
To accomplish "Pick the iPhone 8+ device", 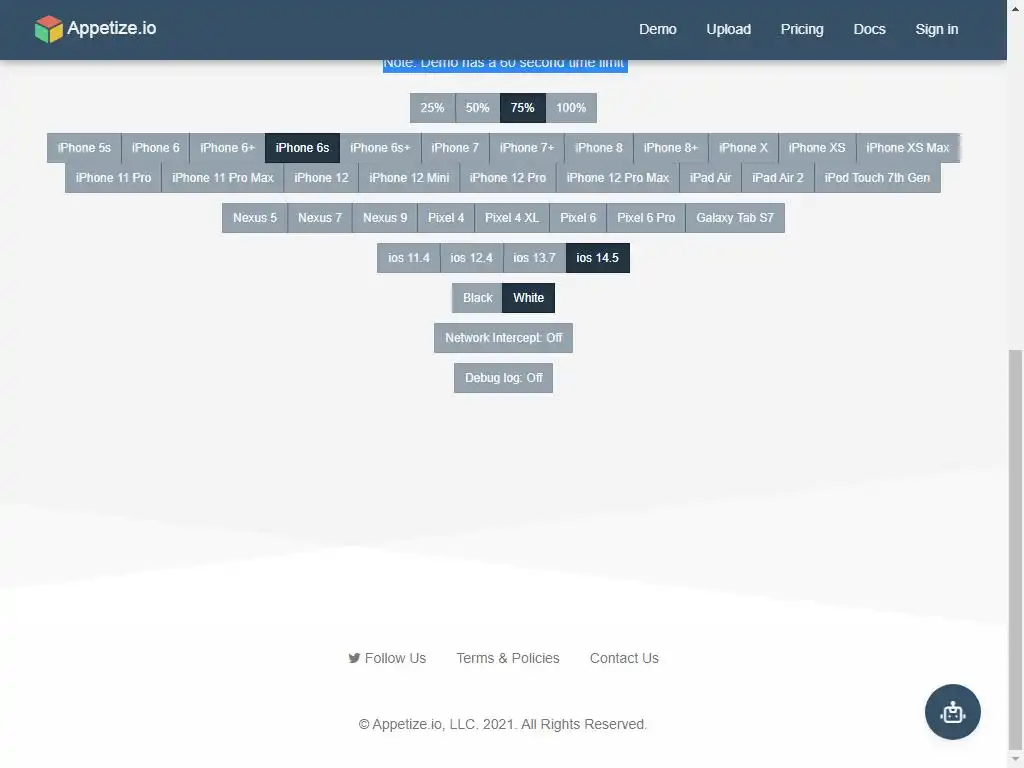I will click(671, 148).
